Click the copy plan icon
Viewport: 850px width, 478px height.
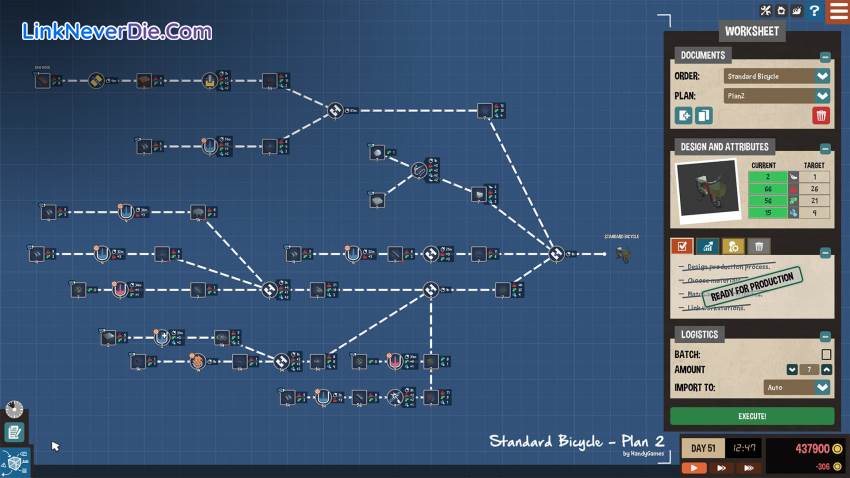point(704,116)
